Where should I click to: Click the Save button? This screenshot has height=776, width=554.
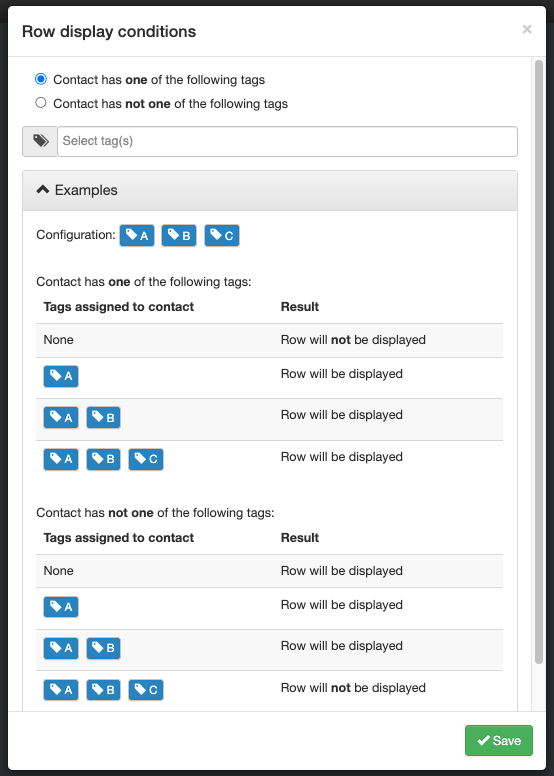(x=499, y=740)
